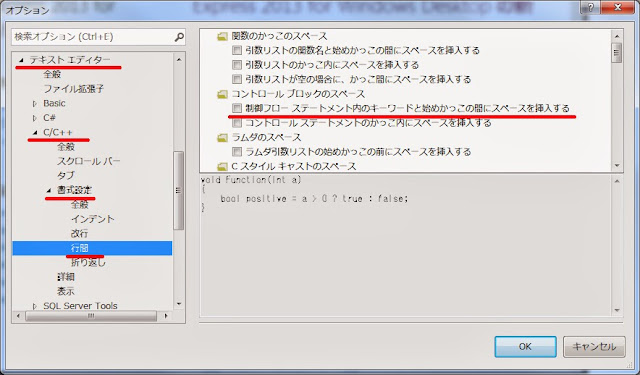Select ファイル拡張子 in the tree
The image size is (640, 375).
(x=73, y=89)
